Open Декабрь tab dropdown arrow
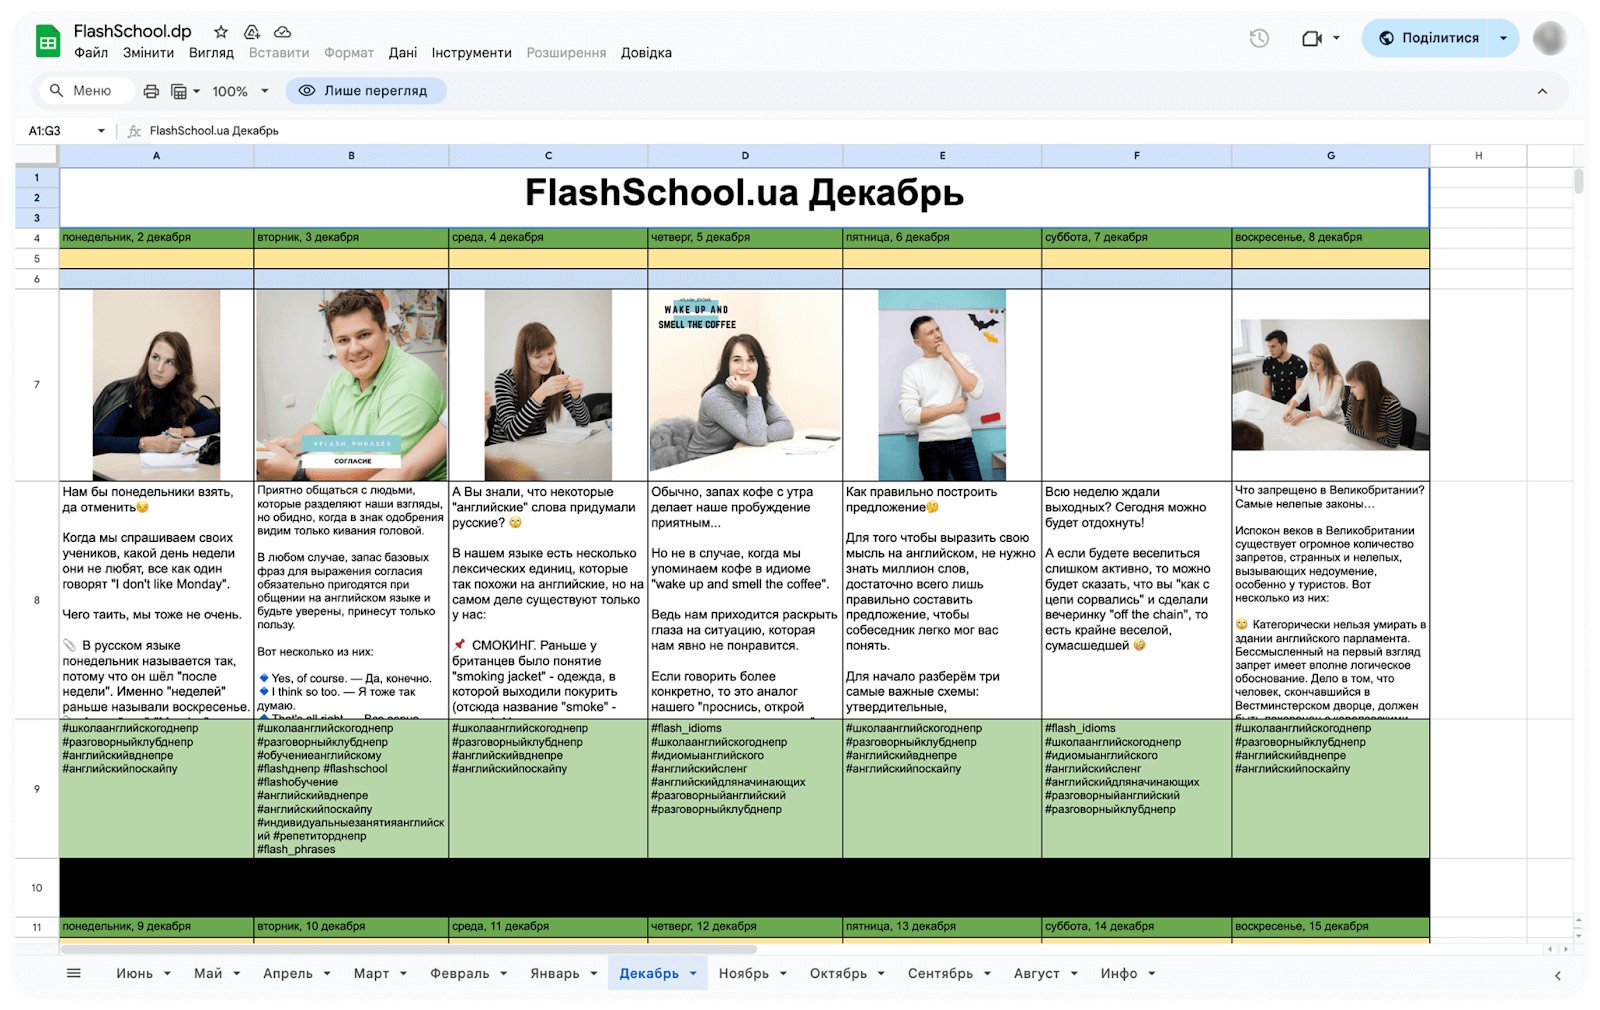 click(x=693, y=973)
